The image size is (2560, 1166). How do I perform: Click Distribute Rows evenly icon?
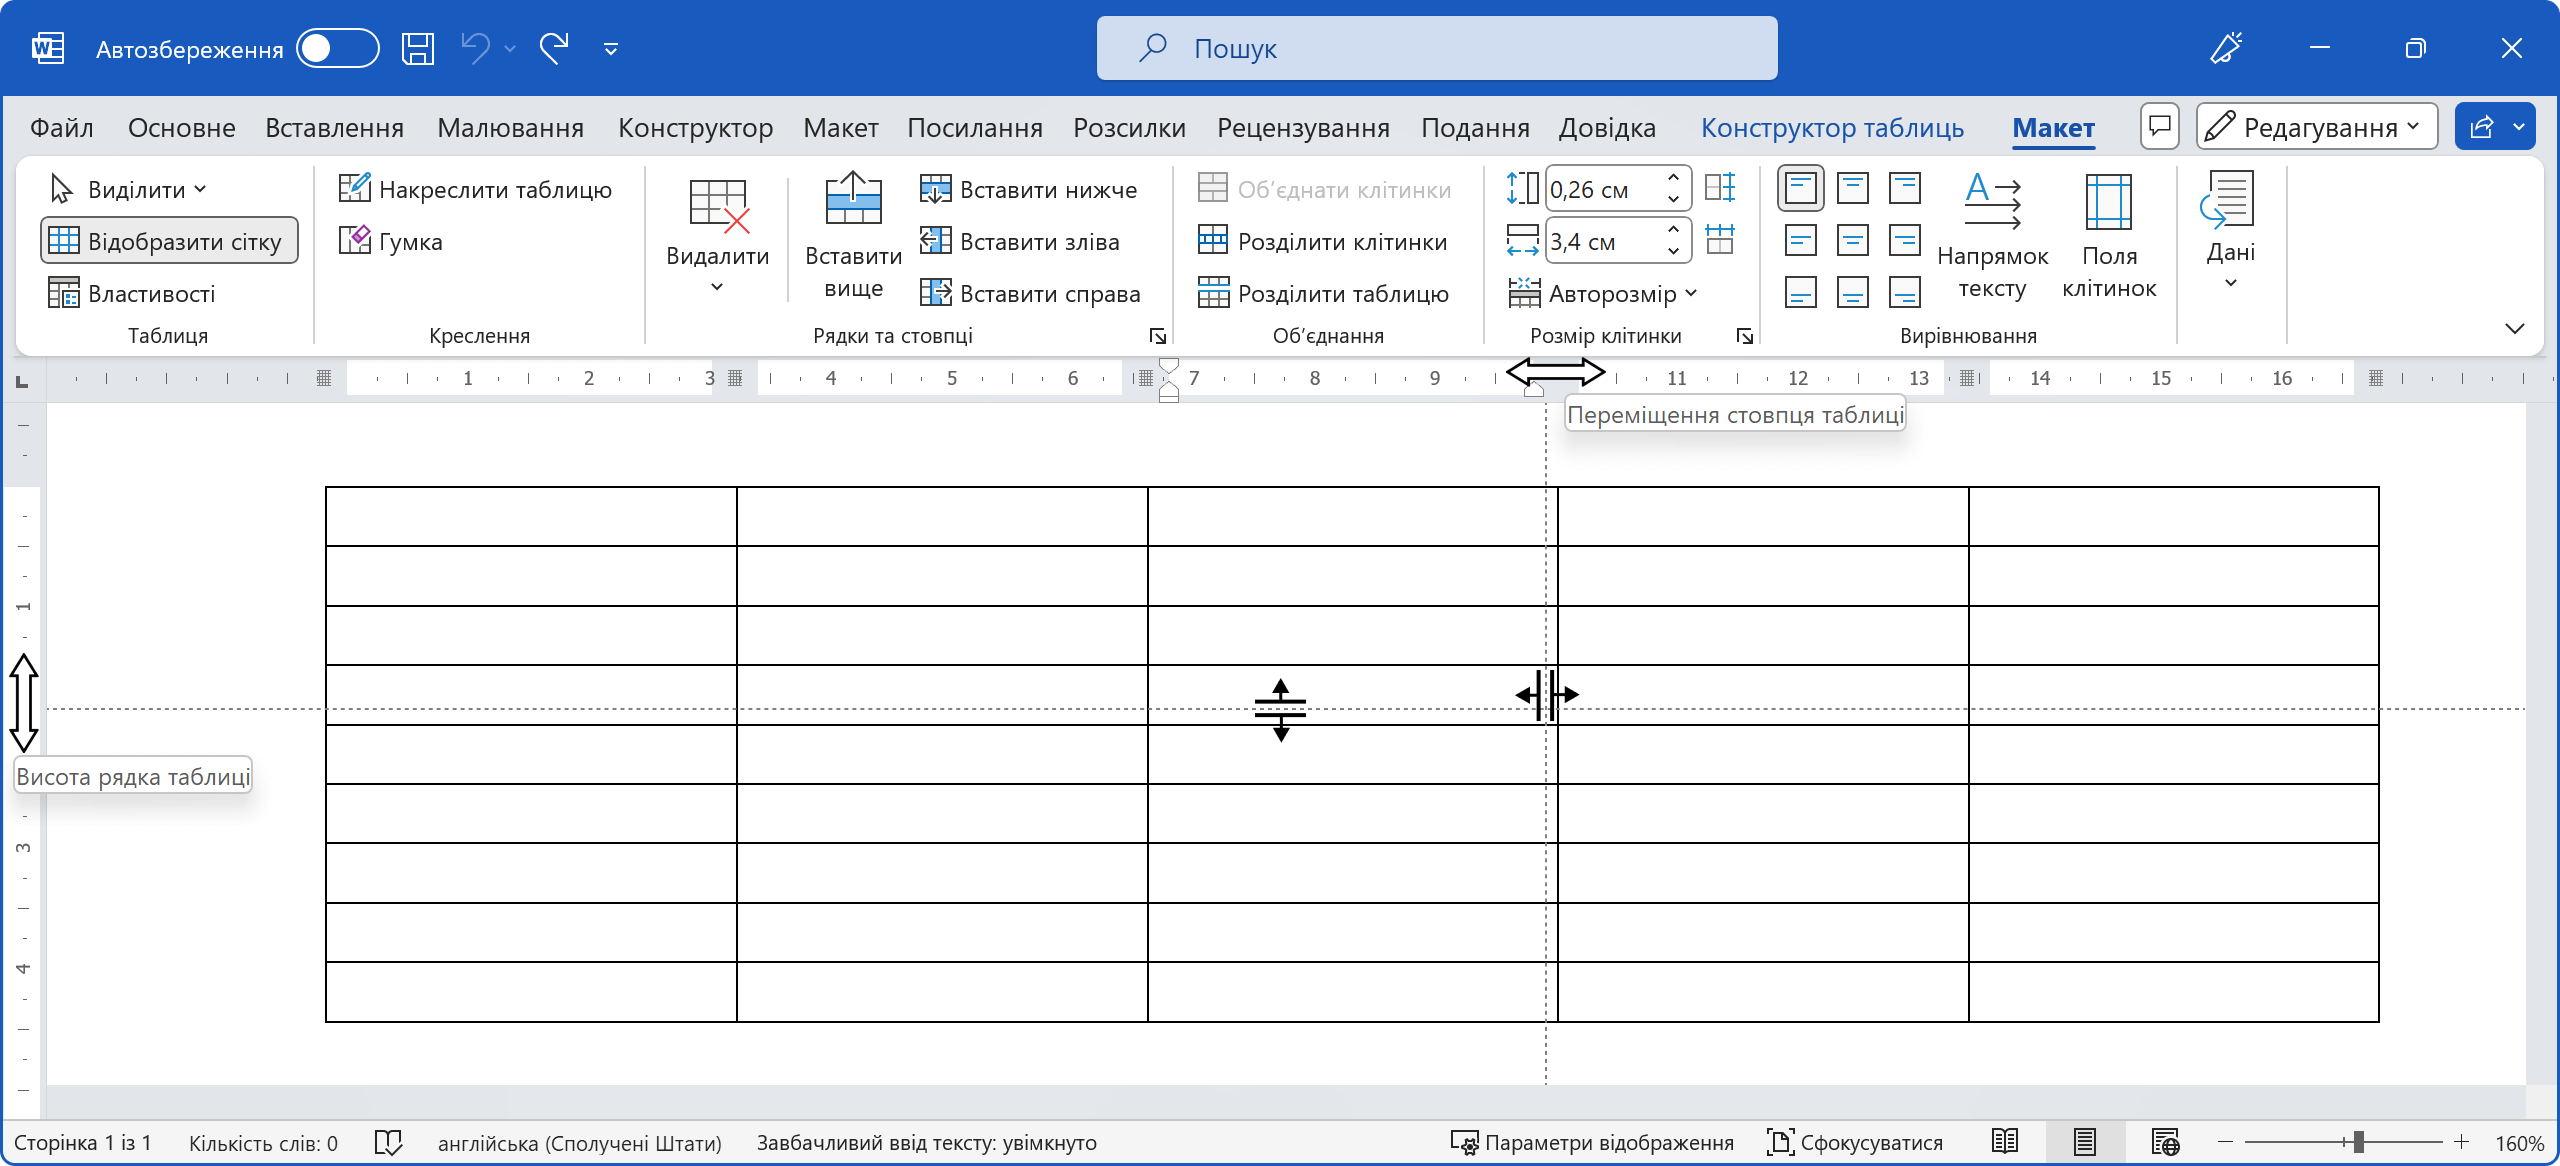pyautogui.click(x=1720, y=188)
